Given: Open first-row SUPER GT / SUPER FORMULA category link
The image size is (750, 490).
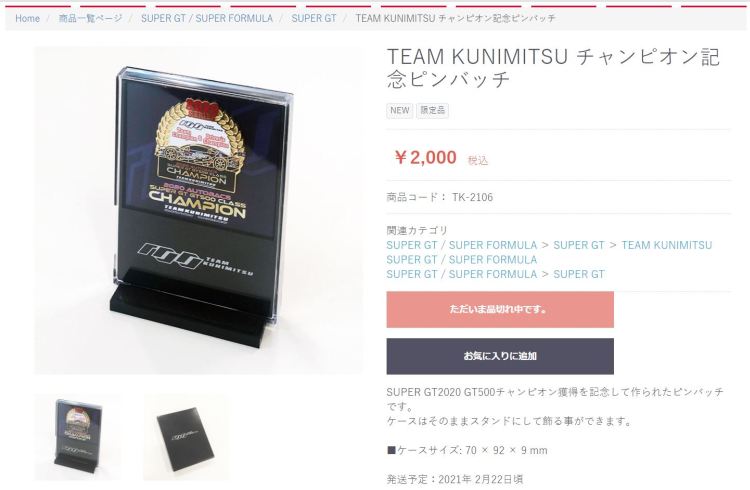Looking at the screenshot, I should tap(462, 245).
